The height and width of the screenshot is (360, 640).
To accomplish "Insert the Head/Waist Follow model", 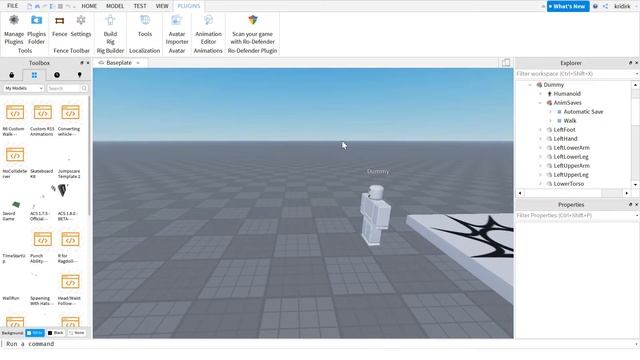I will pyautogui.click(x=70, y=289).
